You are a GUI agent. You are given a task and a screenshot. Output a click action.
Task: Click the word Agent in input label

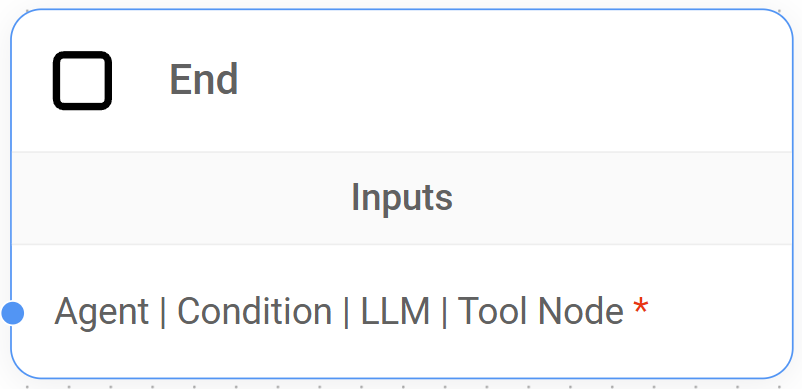(x=101, y=312)
